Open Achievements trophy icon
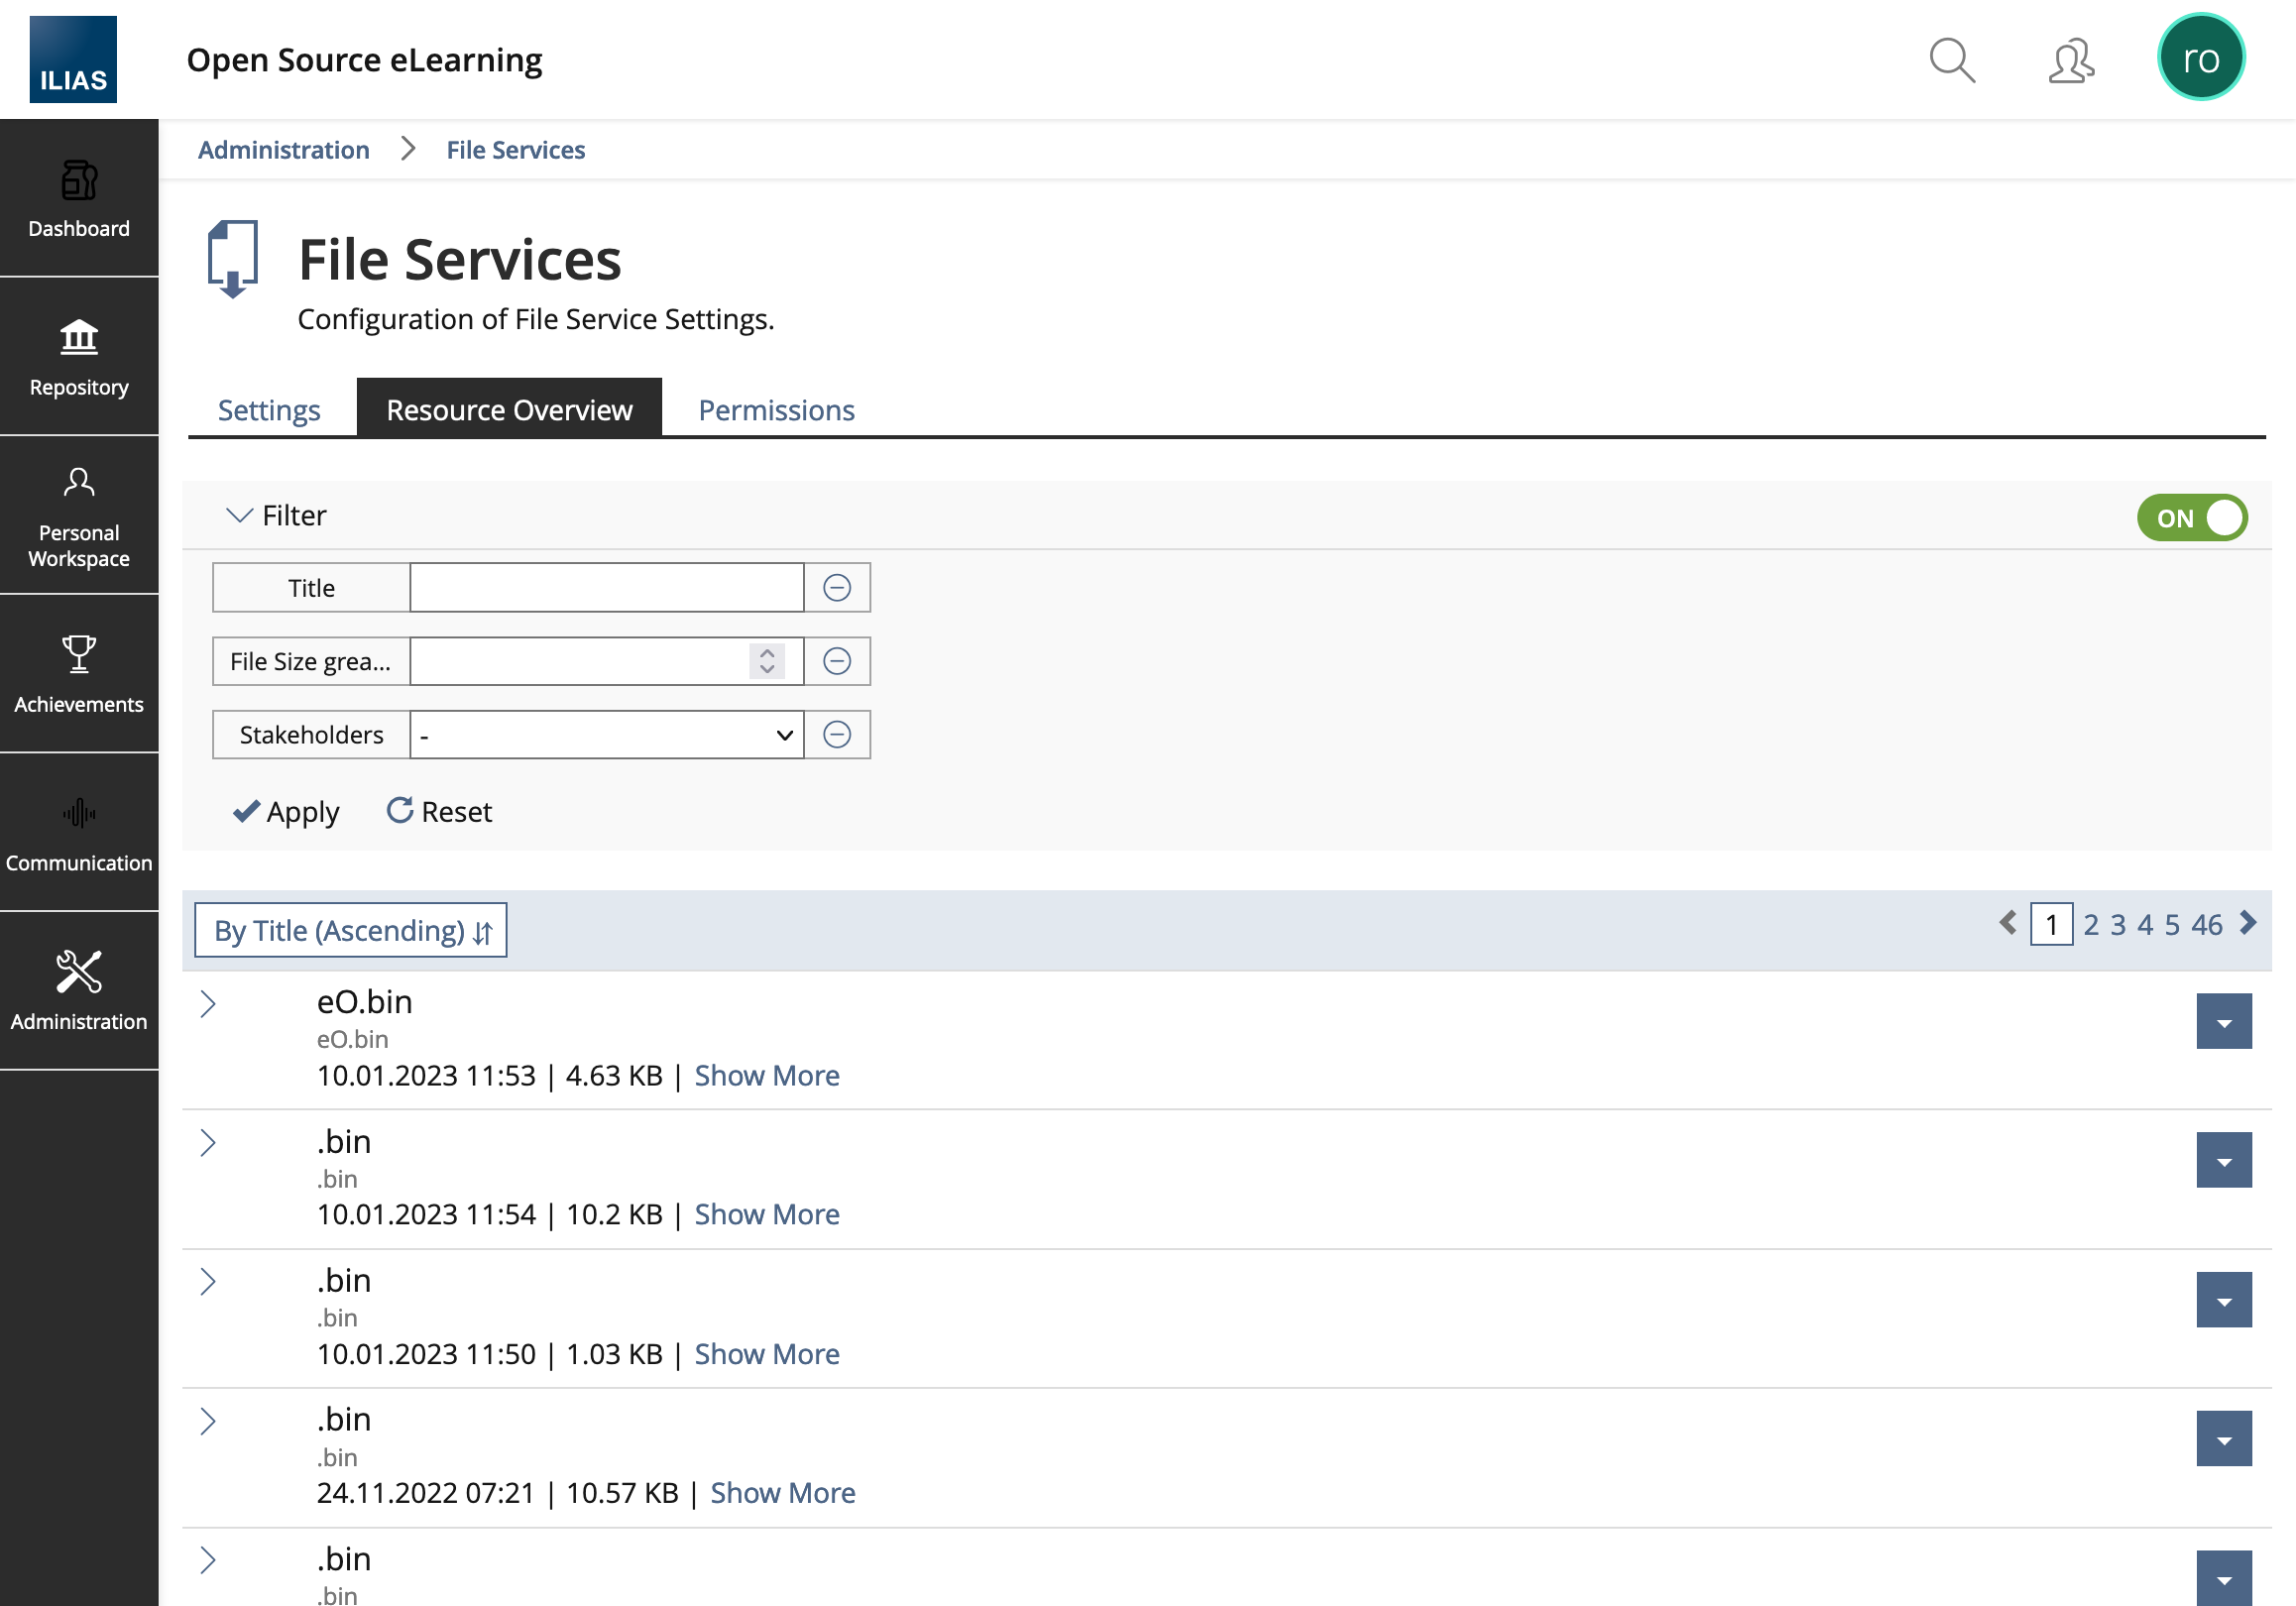 pyautogui.click(x=79, y=655)
